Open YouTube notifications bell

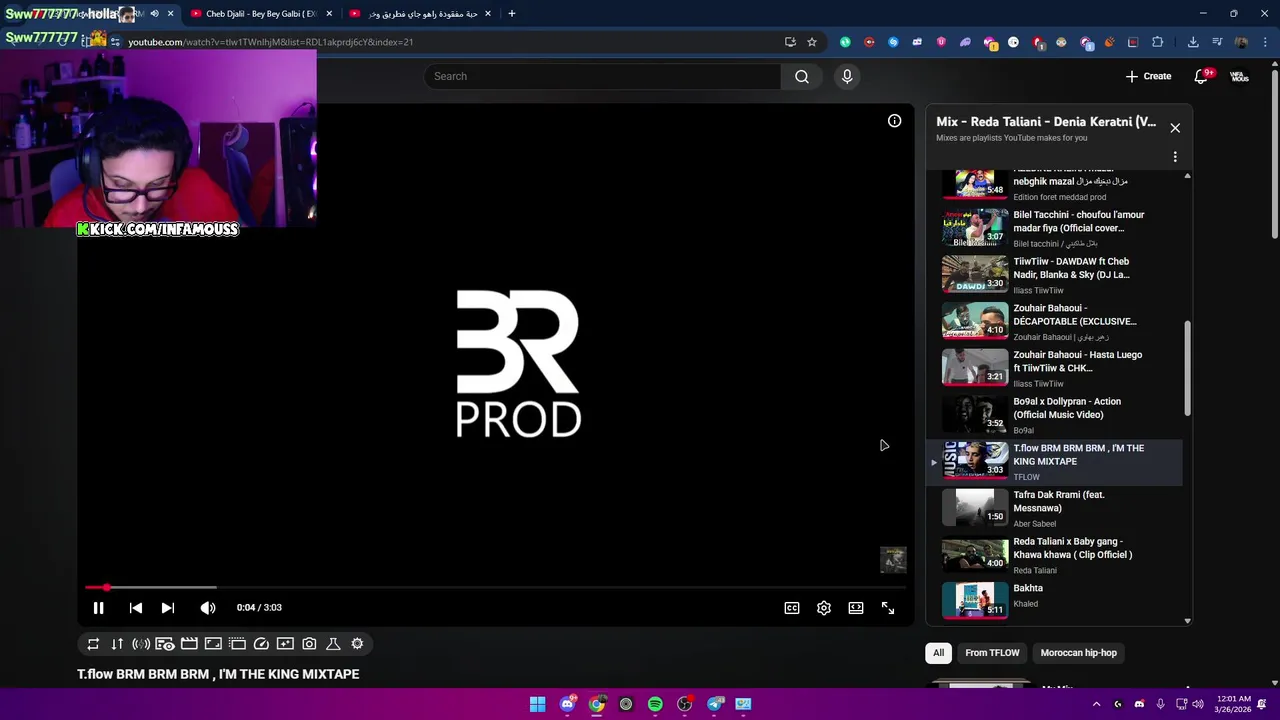point(1202,76)
